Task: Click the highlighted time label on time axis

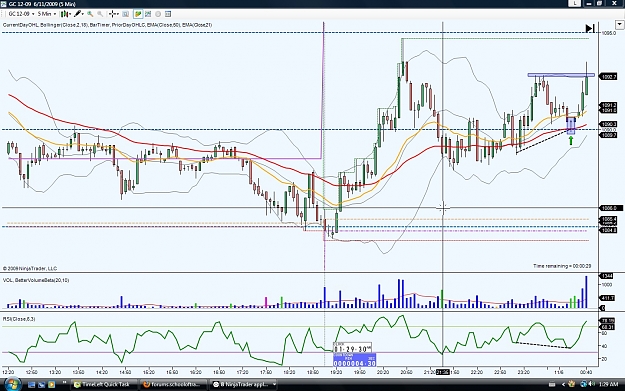Action: (442, 372)
